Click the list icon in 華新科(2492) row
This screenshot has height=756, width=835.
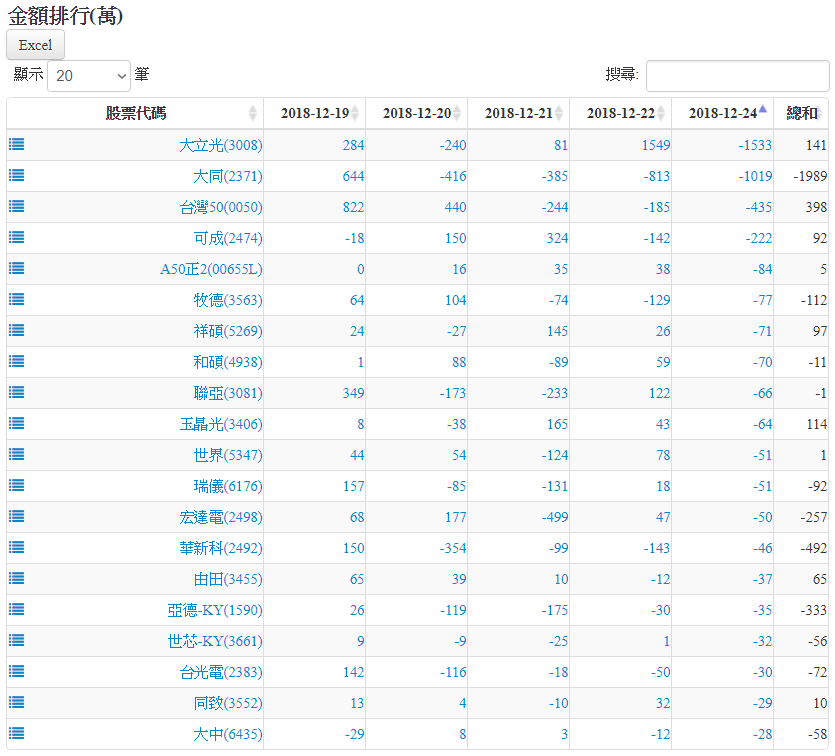[x=16, y=547]
